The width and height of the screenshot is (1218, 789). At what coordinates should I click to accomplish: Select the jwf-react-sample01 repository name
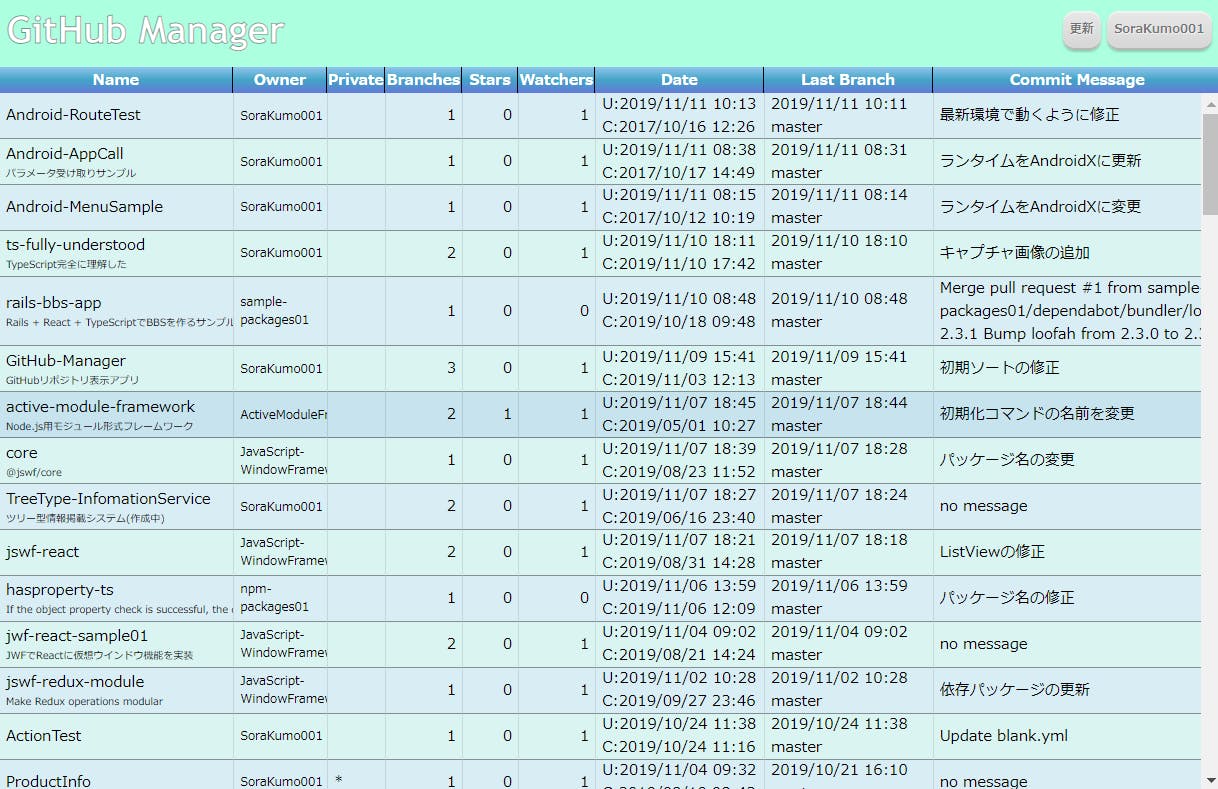point(77,636)
